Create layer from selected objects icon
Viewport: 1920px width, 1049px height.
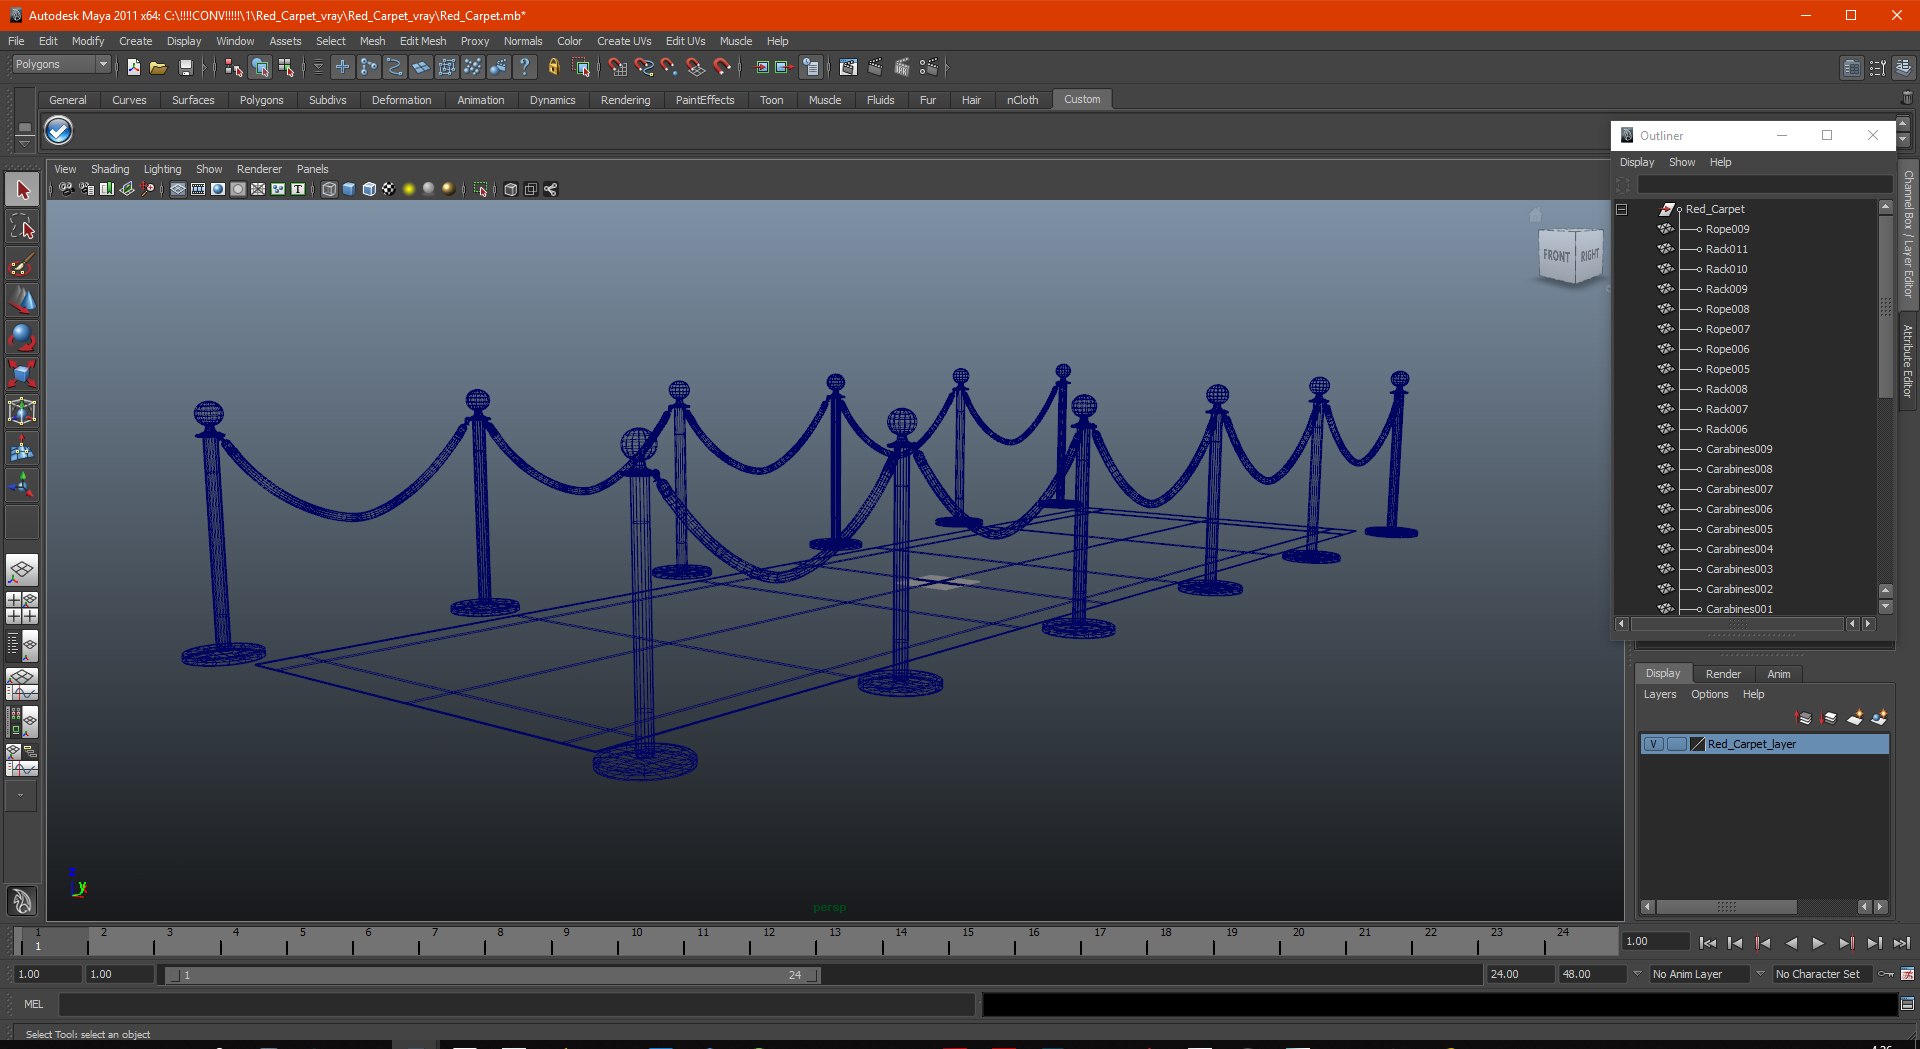click(x=1879, y=717)
